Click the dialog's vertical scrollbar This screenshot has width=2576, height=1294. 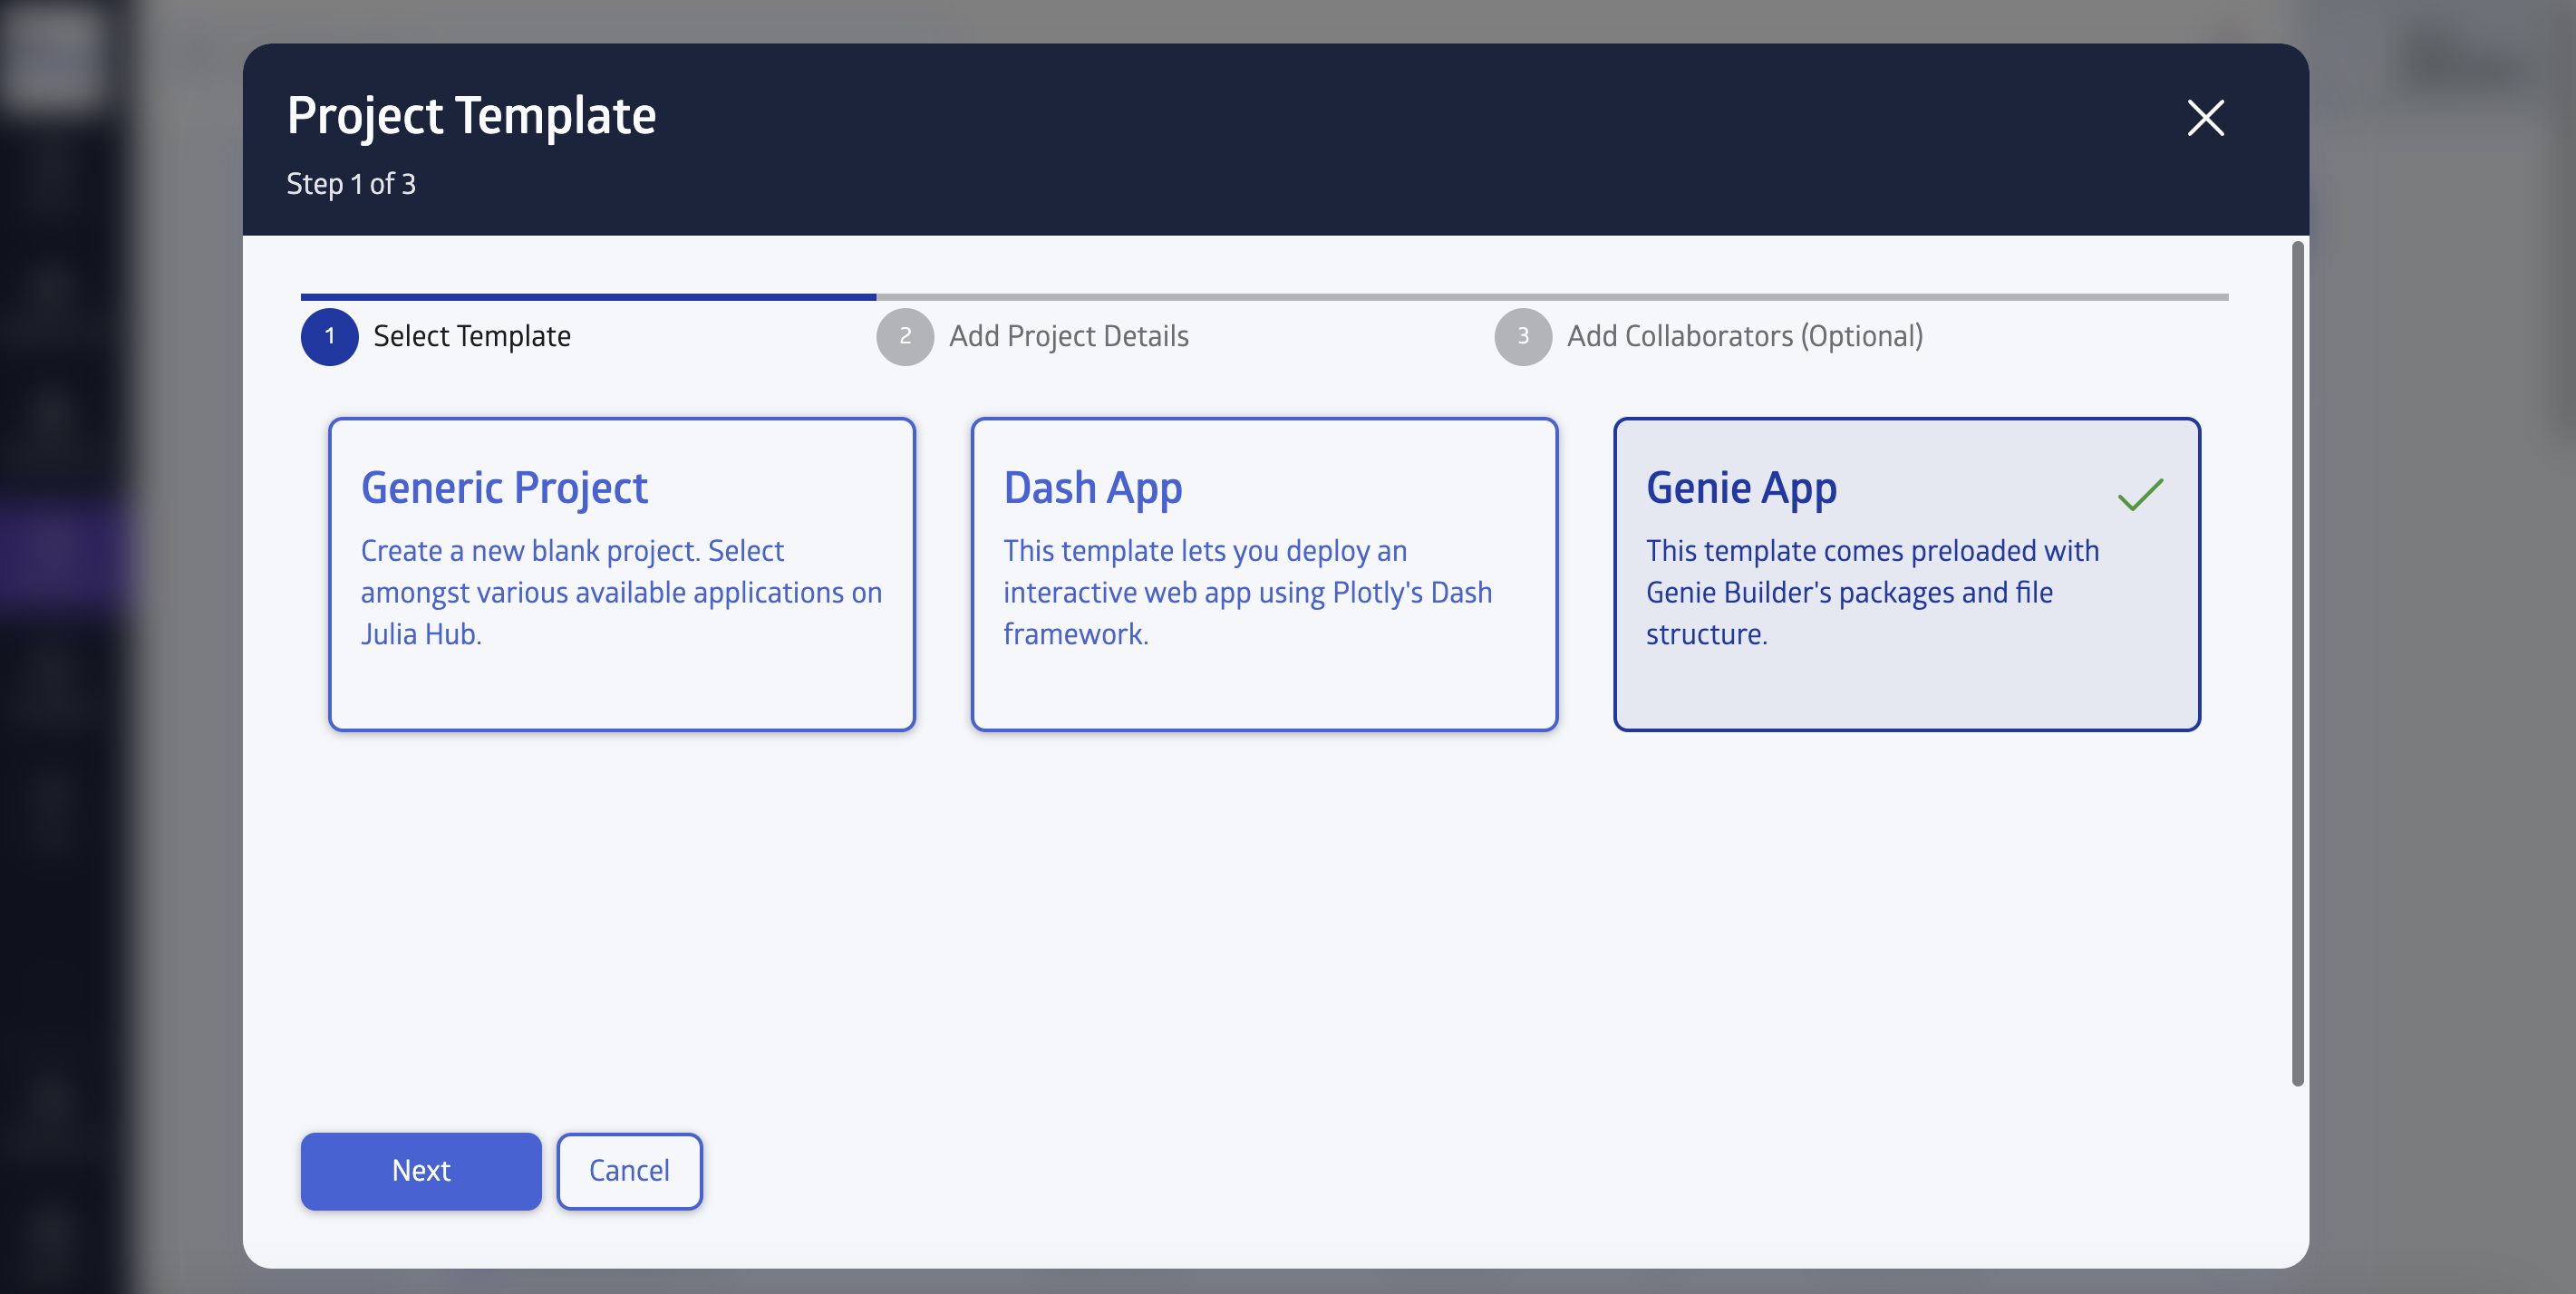coord(2297,664)
